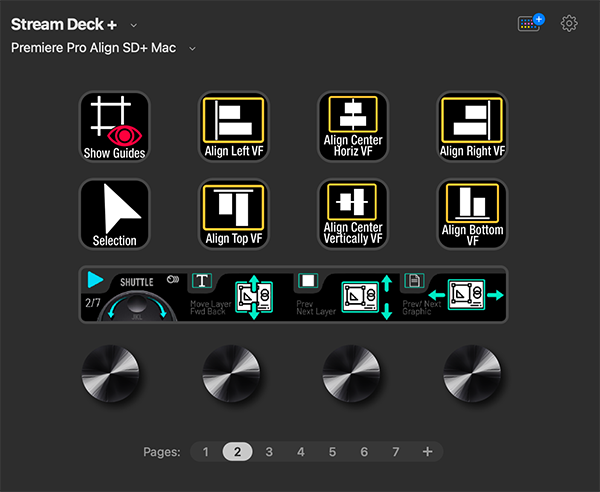This screenshot has width=600, height=492.
Task: Click the Shuttle dial touch strip segment
Action: [x=134, y=295]
